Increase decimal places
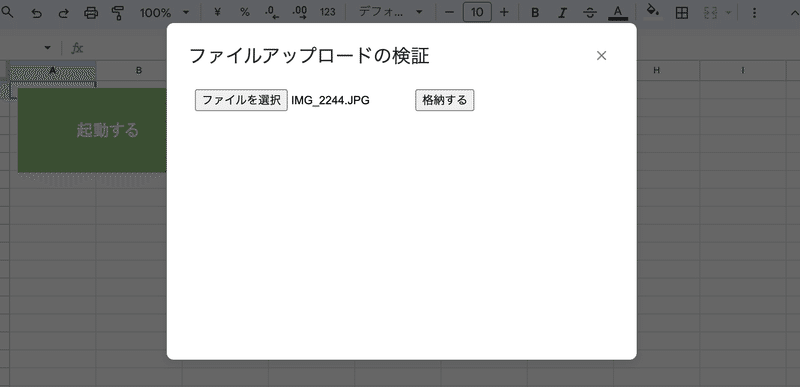This screenshot has height=387, width=800. 300,12
